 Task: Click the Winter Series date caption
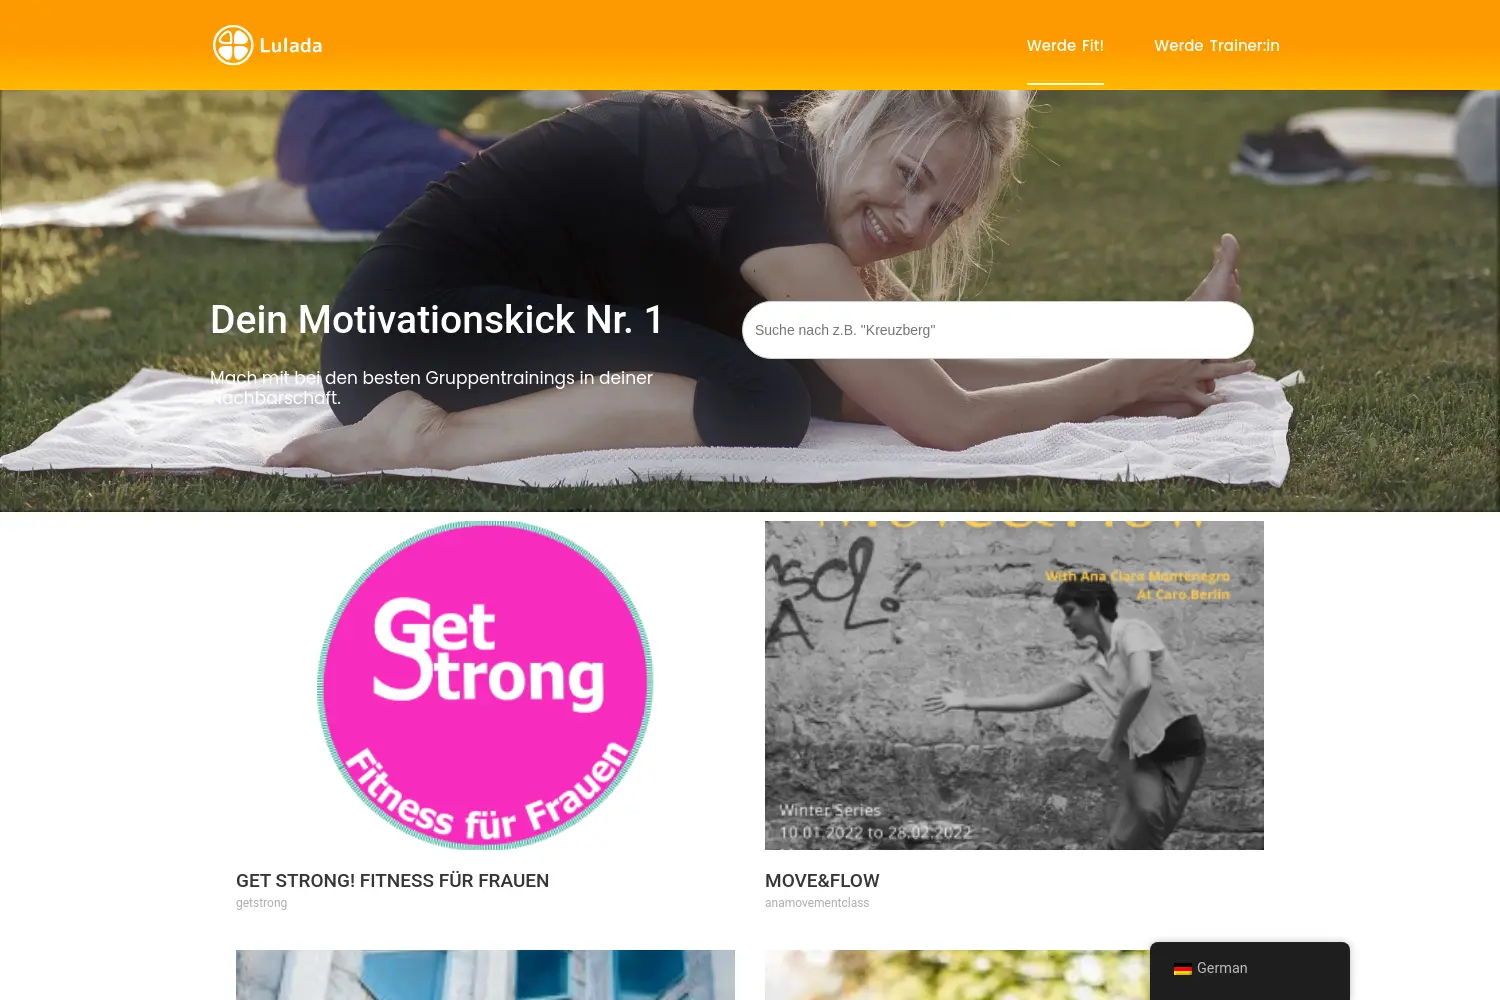tap(875, 821)
